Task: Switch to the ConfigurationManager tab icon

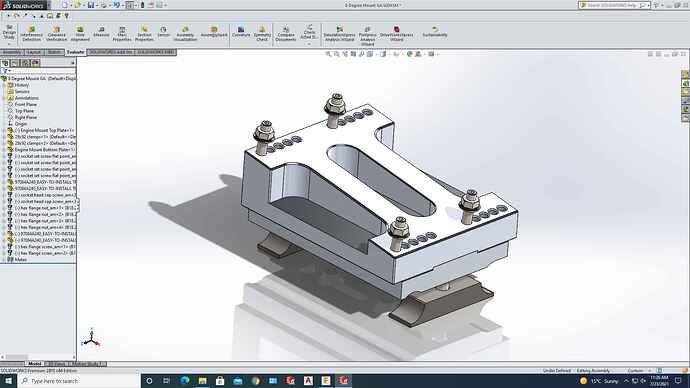Action: pyautogui.click(x=26, y=63)
